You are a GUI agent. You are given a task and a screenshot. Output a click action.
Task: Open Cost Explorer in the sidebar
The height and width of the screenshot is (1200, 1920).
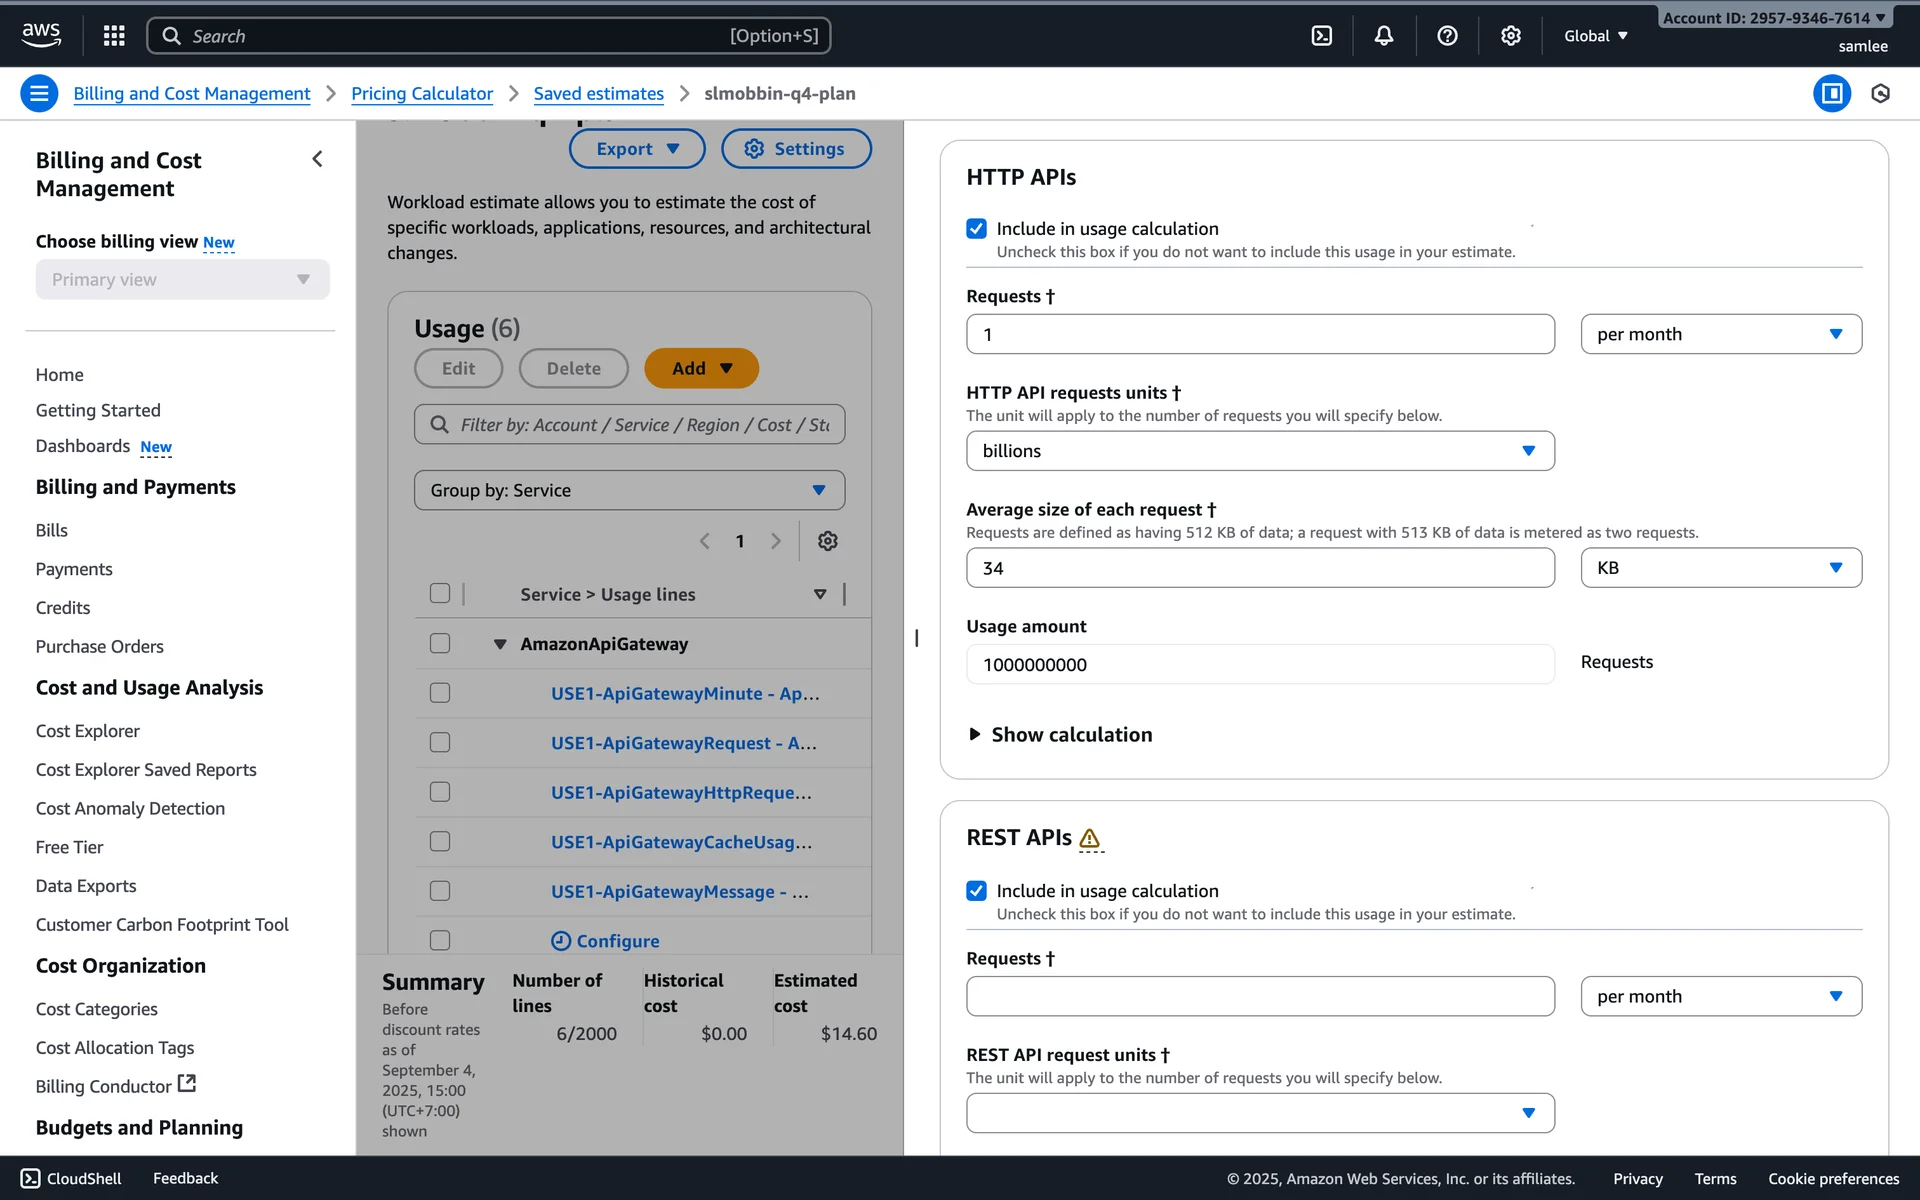pos(87,731)
